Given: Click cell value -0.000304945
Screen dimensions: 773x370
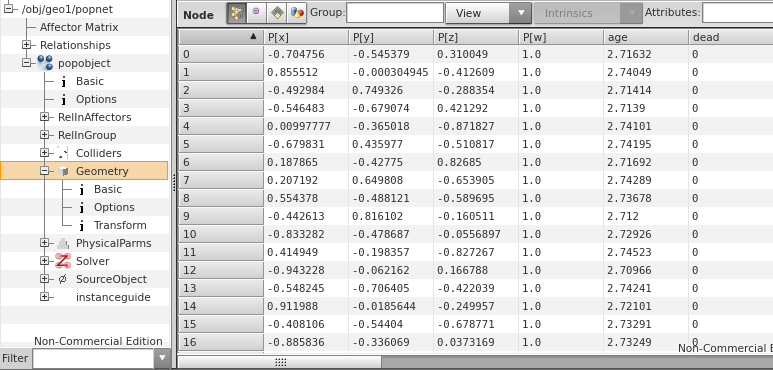Looking at the screenshot, I should [390, 72].
